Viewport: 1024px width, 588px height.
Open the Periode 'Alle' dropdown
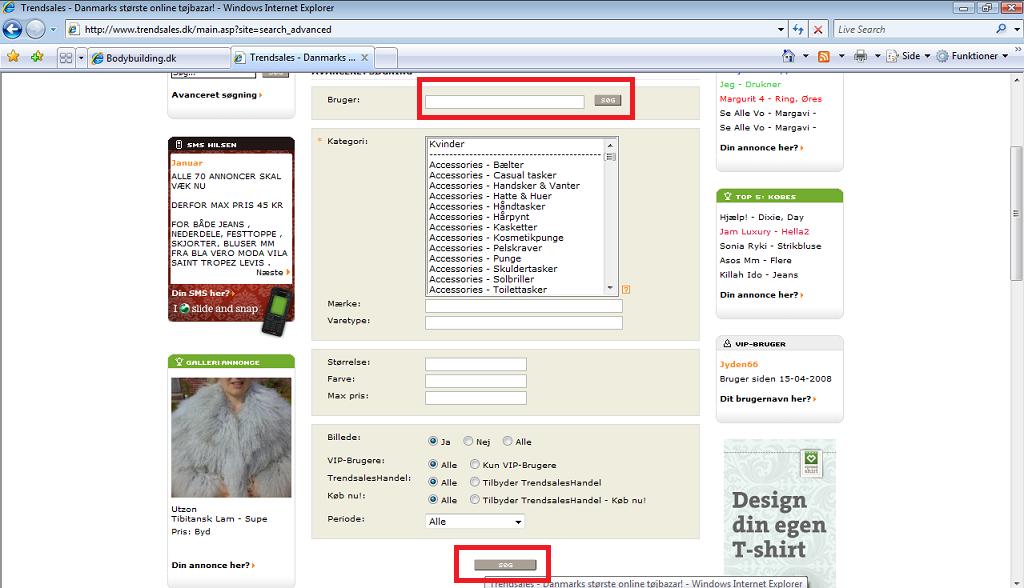click(x=475, y=521)
